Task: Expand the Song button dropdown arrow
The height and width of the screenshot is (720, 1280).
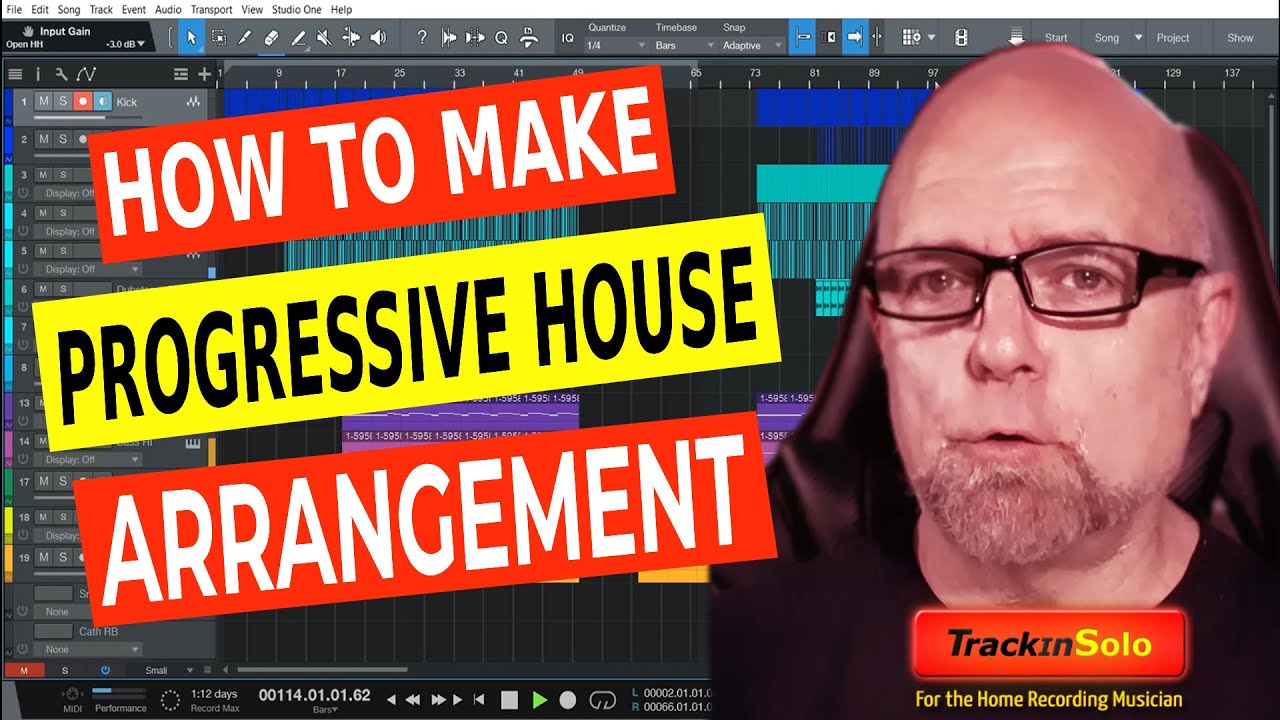Action: coord(1140,38)
